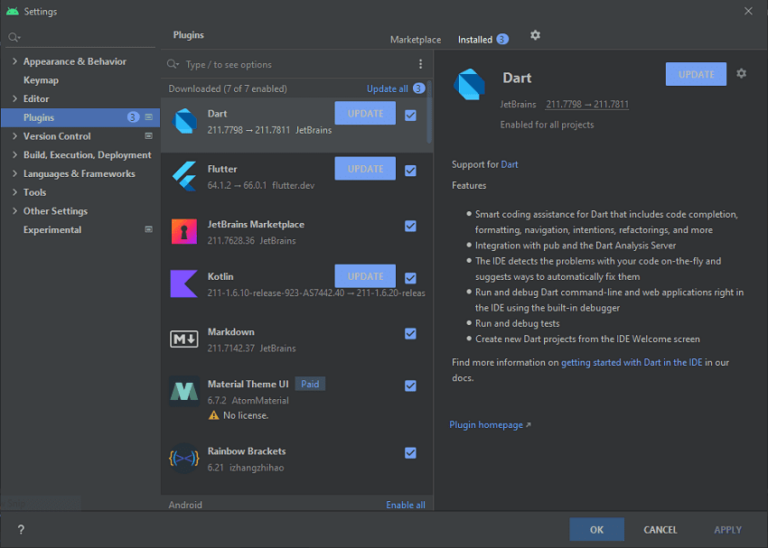Image resolution: width=768 pixels, height=548 pixels.
Task: Click the help question mark icon
Action: click(x=21, y=530)
